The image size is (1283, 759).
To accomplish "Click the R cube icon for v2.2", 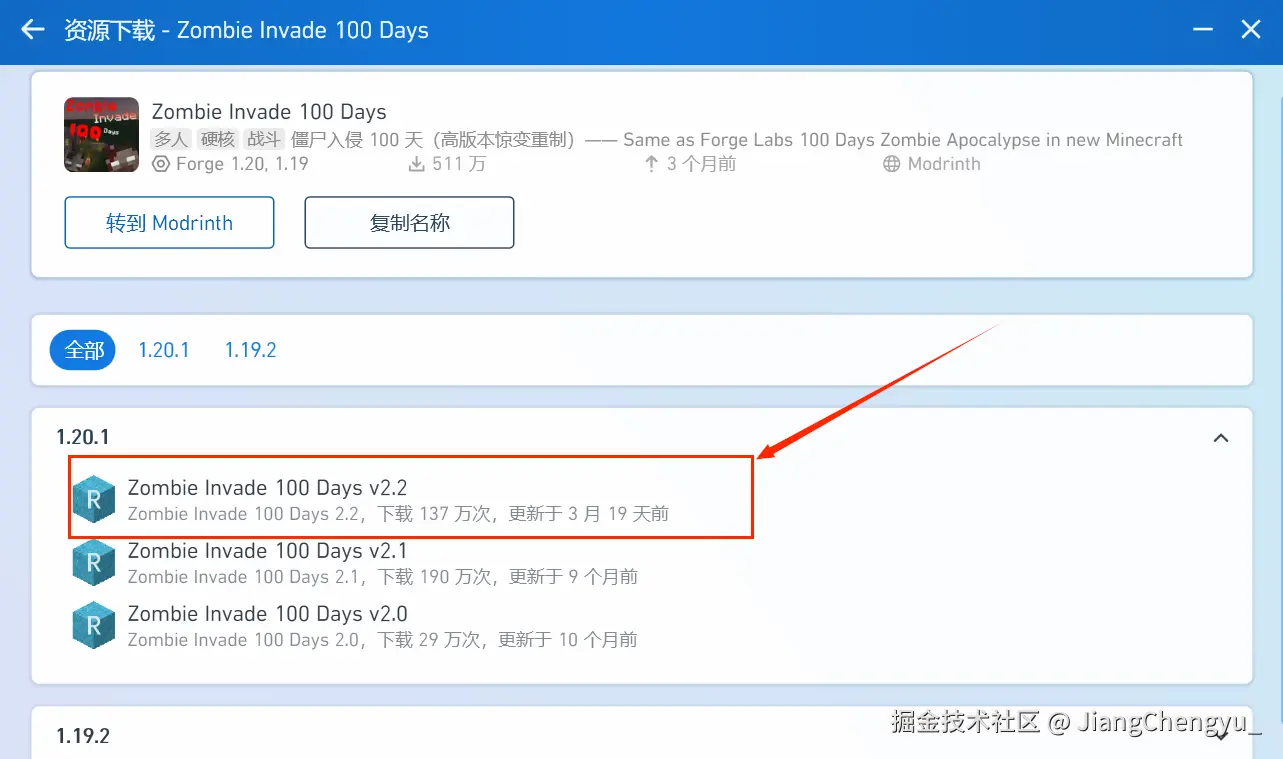I will (x=94, y=499).
